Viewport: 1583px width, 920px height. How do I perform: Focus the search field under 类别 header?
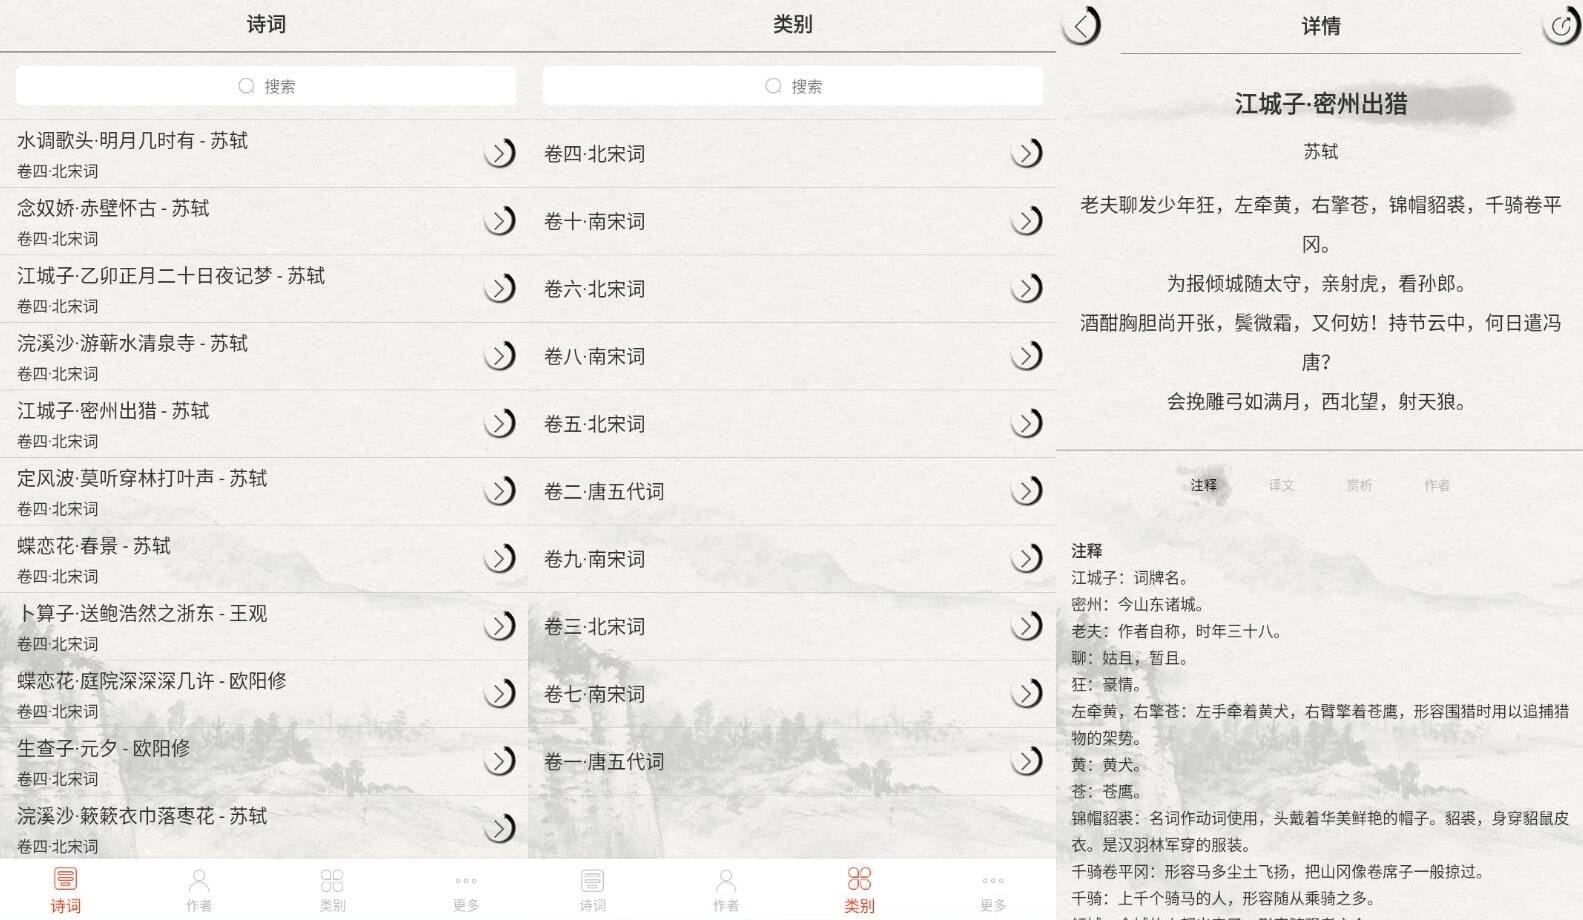tap(793, 86)
